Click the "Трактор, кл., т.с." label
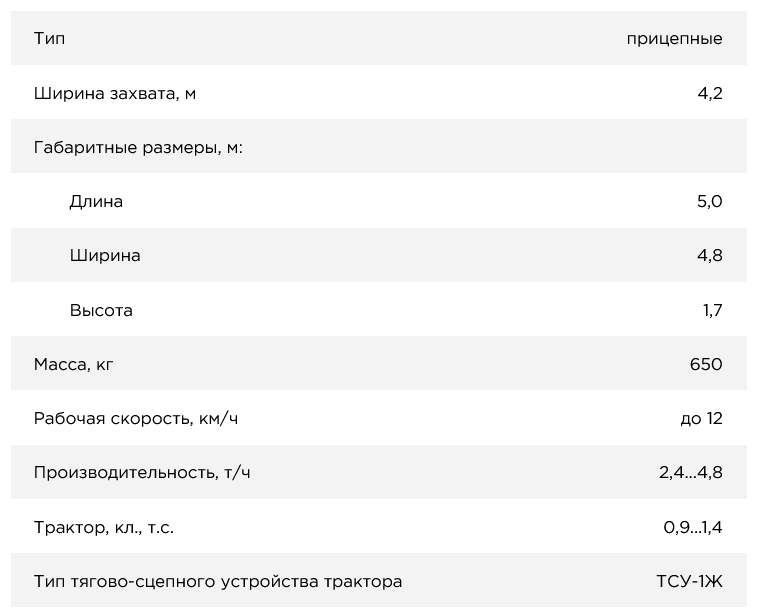The image size is (759, 612). point(104,527)
